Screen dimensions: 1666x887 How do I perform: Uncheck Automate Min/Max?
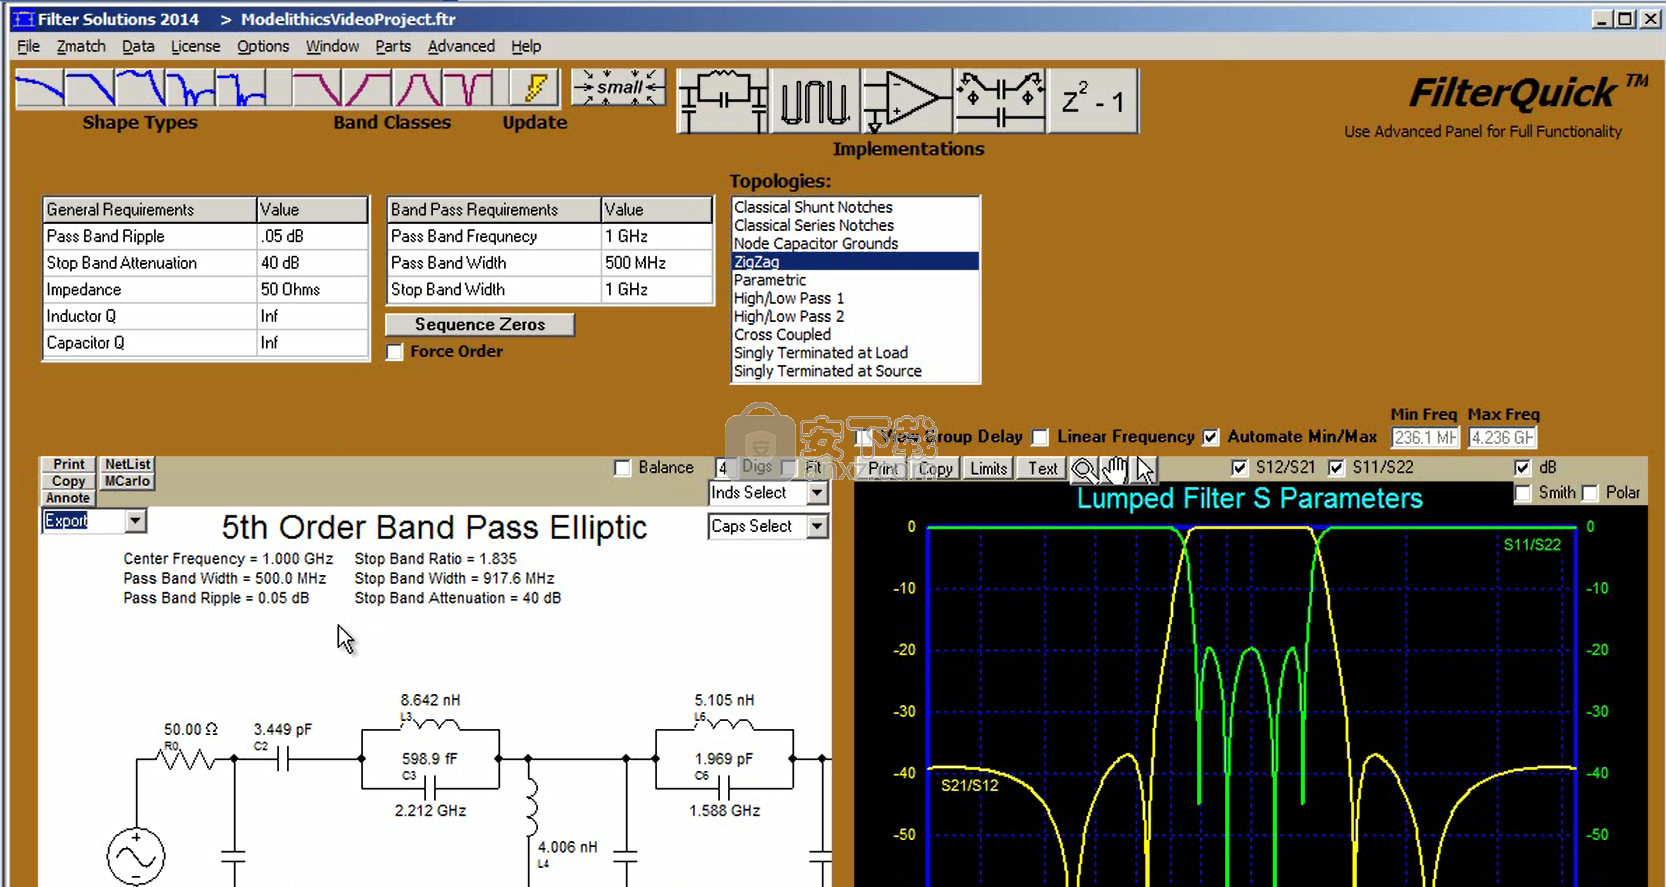(1211, 437)
